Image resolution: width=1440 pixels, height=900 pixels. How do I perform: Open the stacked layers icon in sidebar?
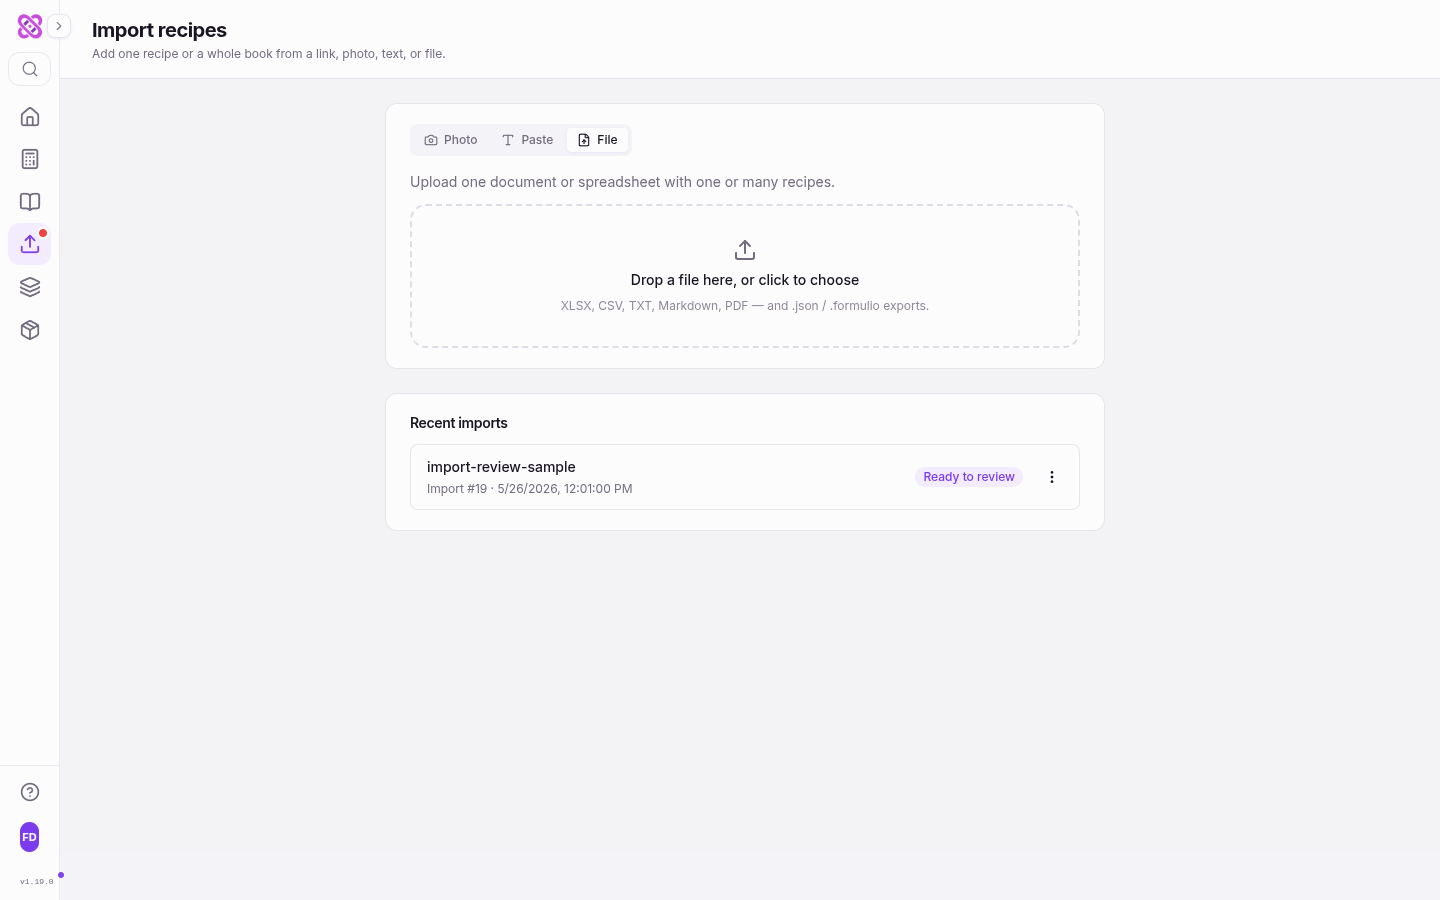pyautogui.click(x=30, y=287)
